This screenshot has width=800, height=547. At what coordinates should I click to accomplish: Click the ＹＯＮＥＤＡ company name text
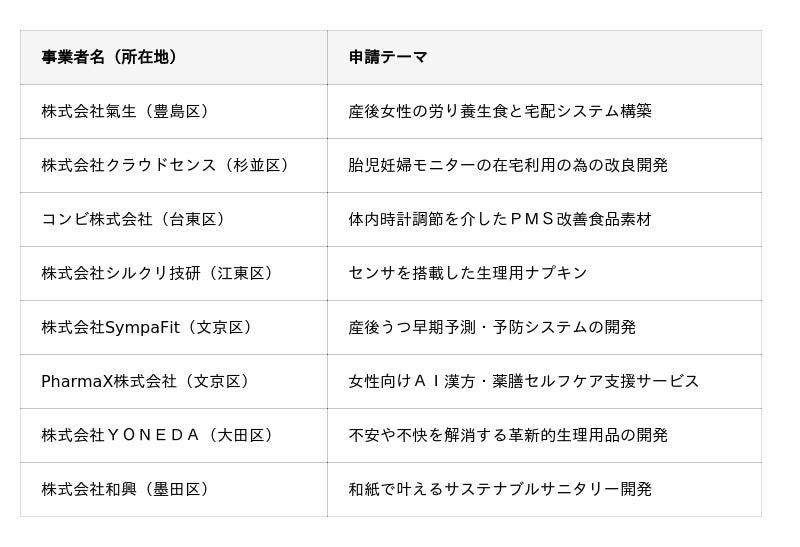pyautogui.click(x=153, y=436)
